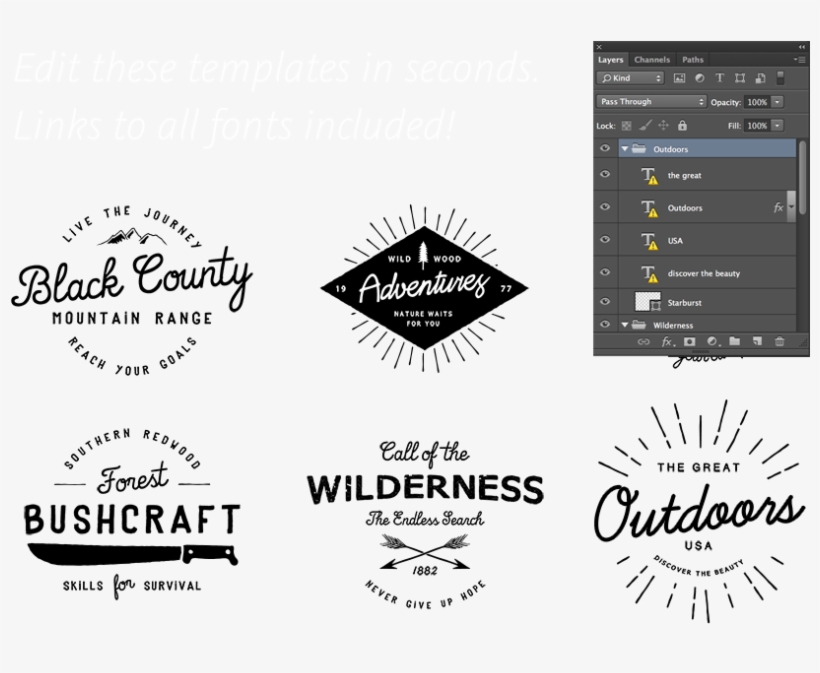Hide the Starburst layer

(605, 301)
